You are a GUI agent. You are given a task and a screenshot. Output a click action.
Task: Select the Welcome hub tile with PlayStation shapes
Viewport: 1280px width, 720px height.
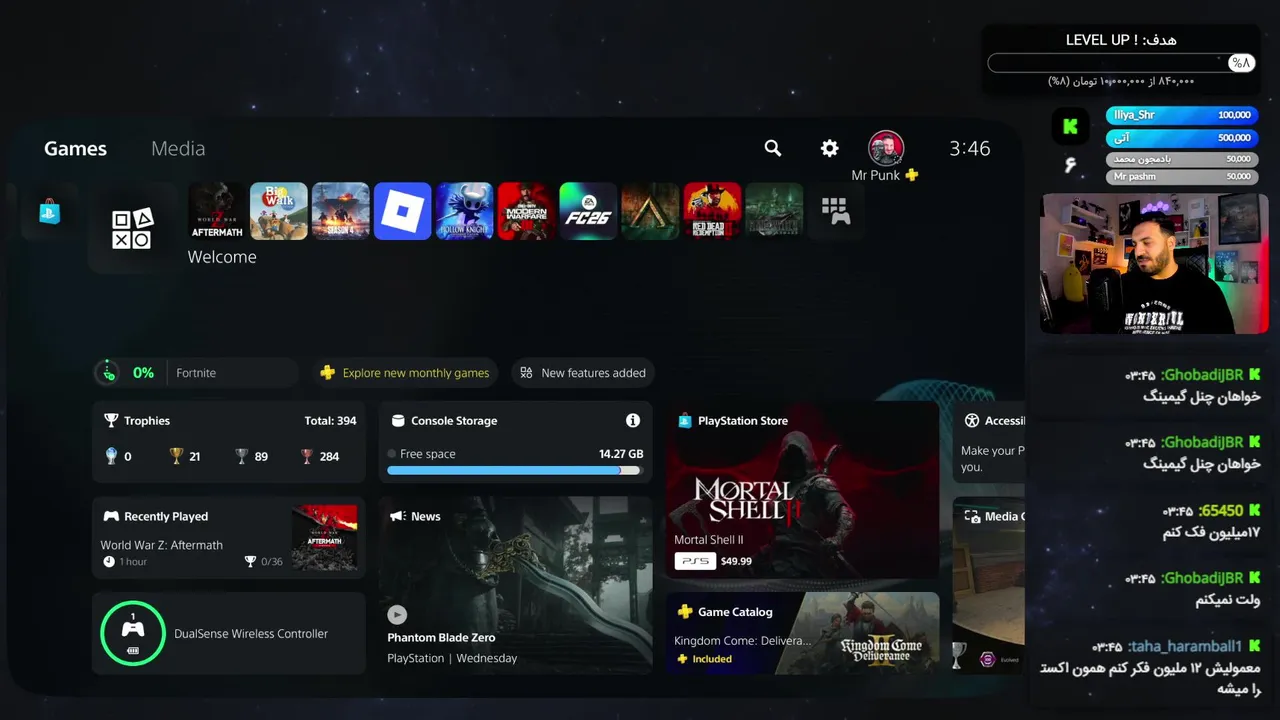pyautogui.click(x=133, y=228)
